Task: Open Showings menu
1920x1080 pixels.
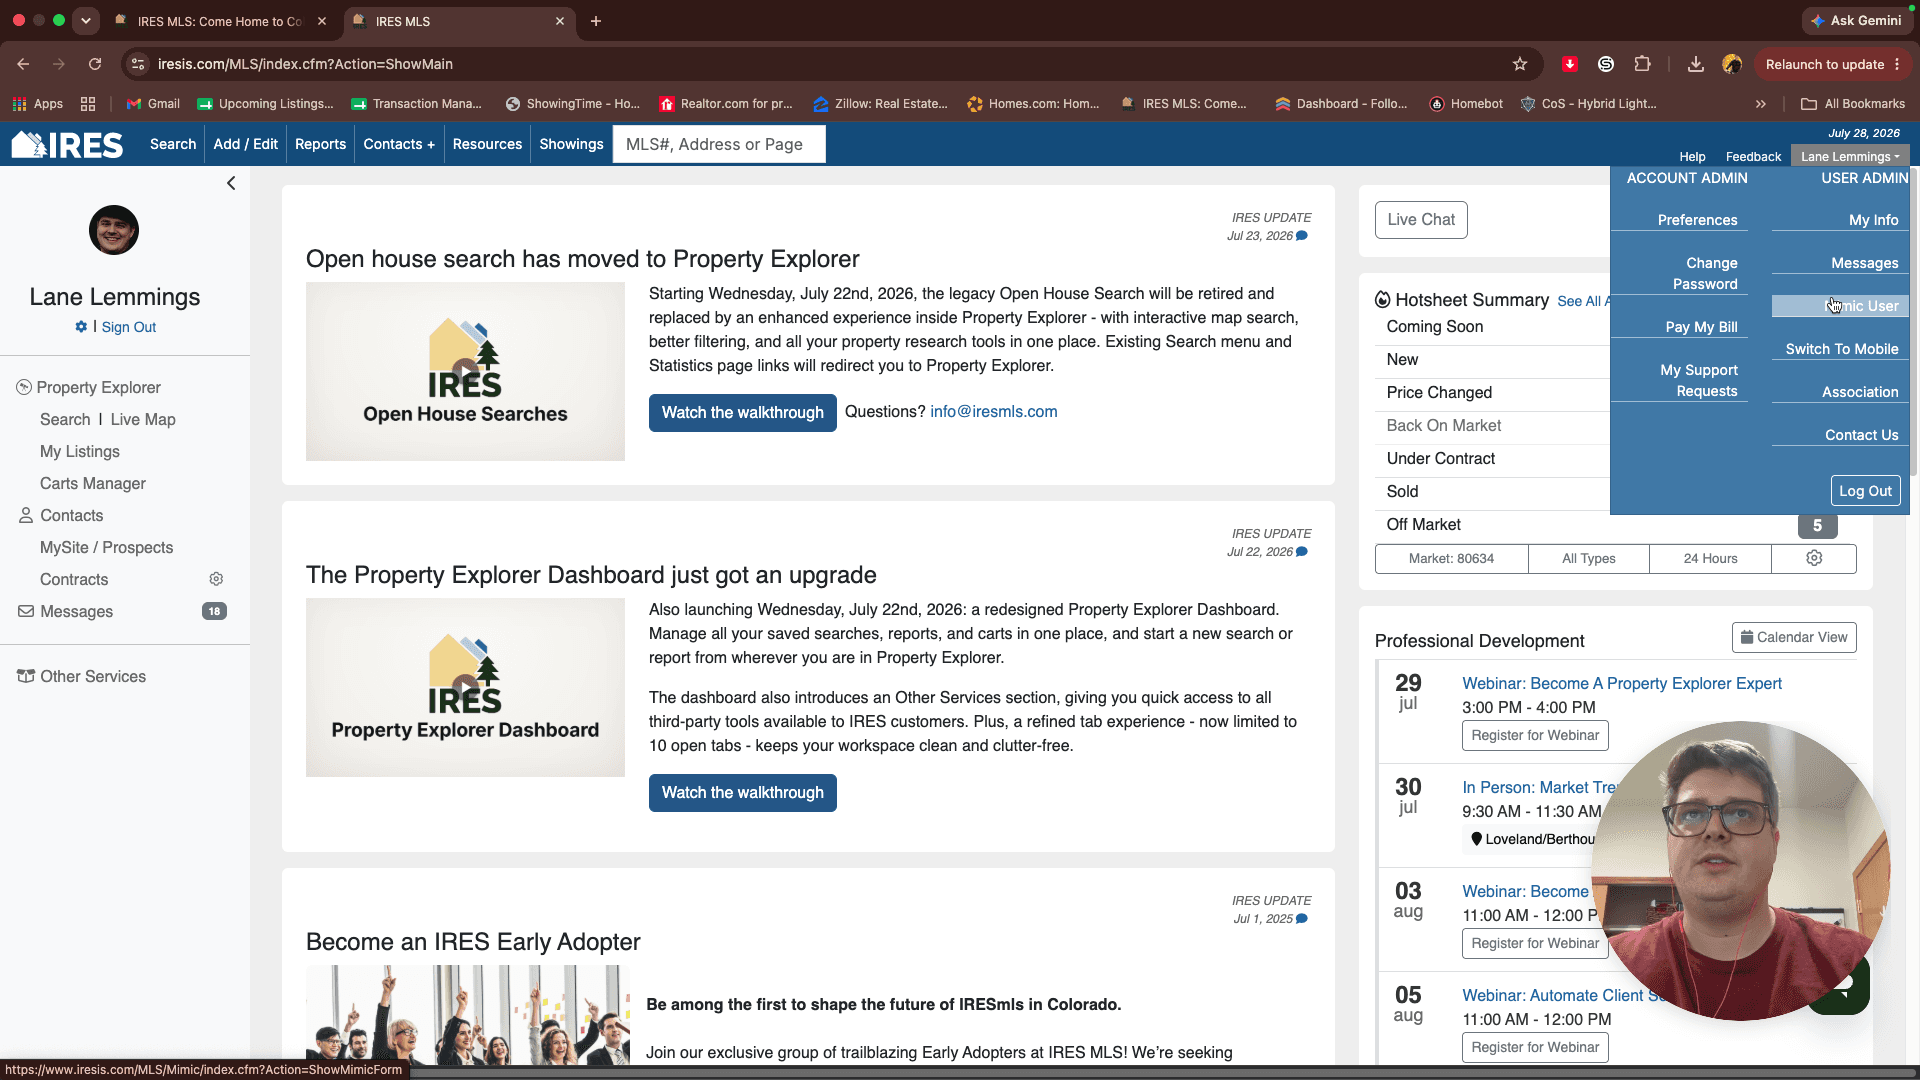Action: [571, 144]
